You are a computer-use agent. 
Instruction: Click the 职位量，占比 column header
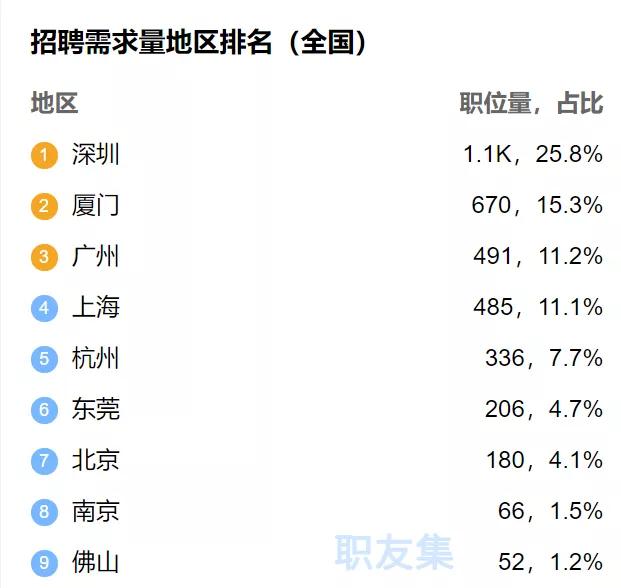[x=531, y=103]
